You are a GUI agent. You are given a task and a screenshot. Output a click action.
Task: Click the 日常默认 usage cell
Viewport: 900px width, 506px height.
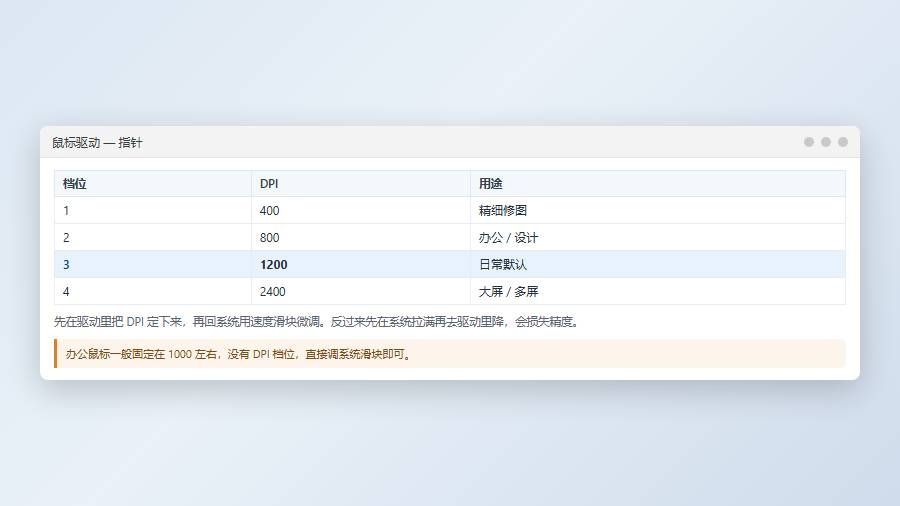658,264
